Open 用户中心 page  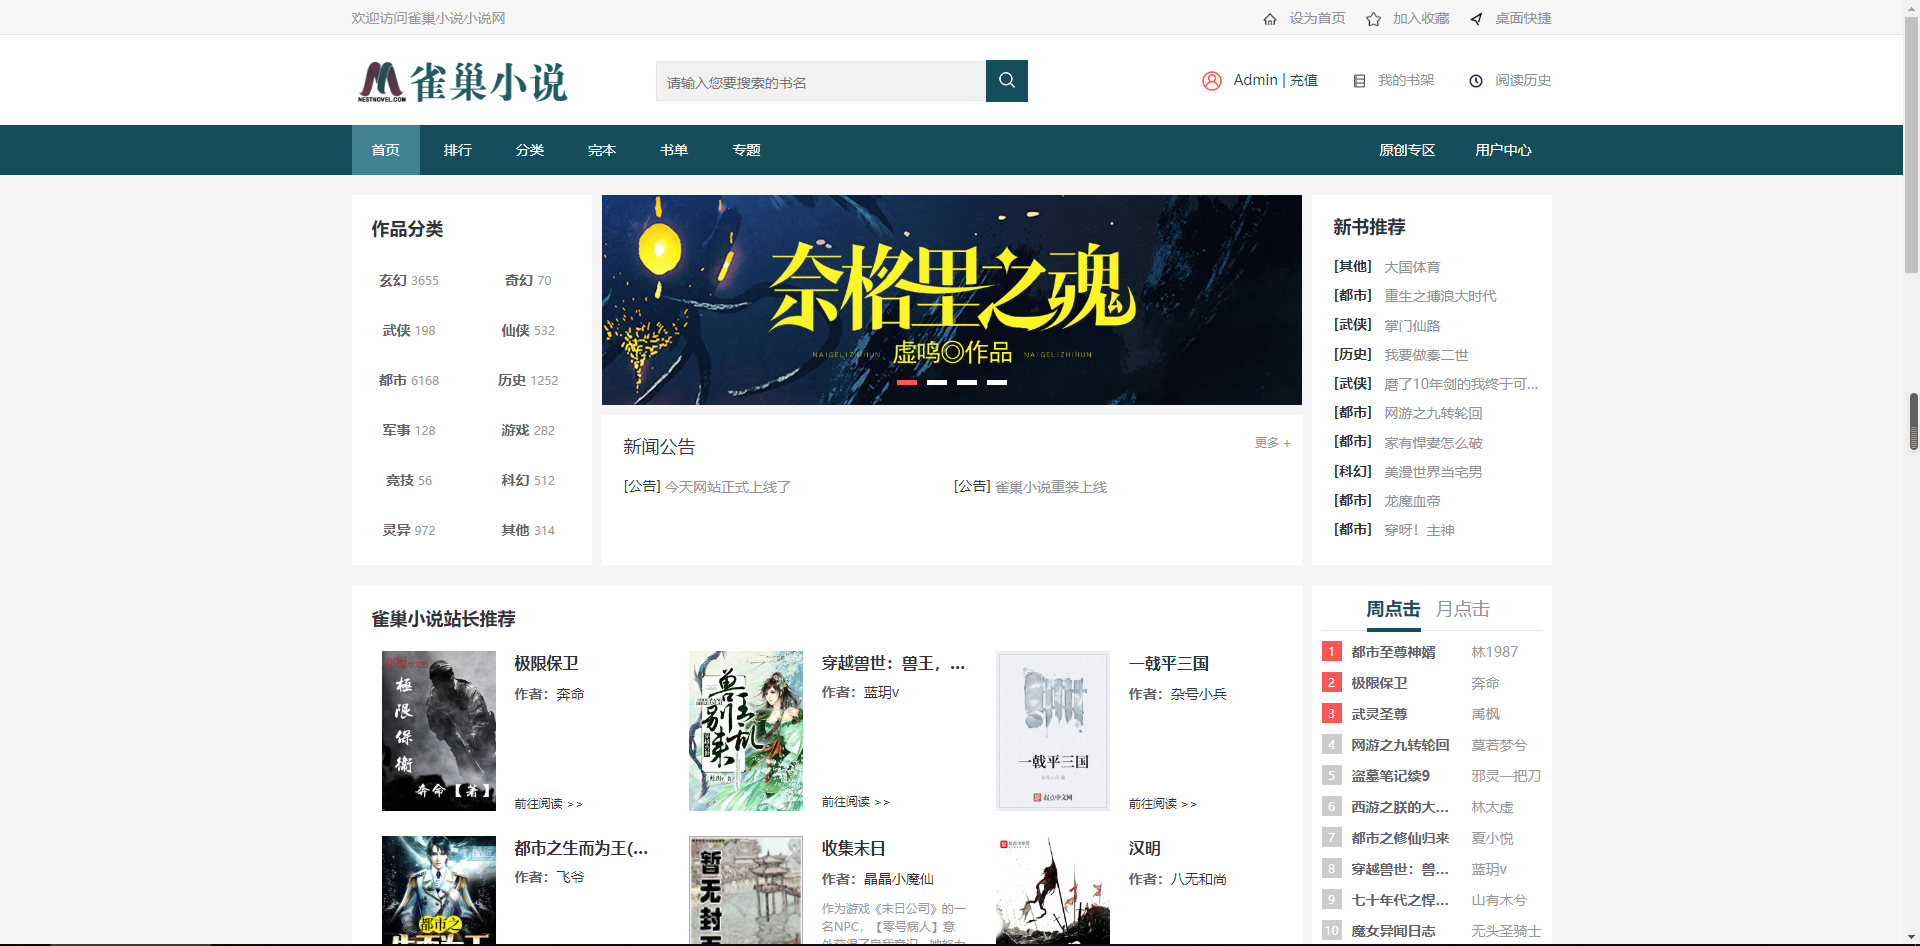click(x=1503, y=150)
